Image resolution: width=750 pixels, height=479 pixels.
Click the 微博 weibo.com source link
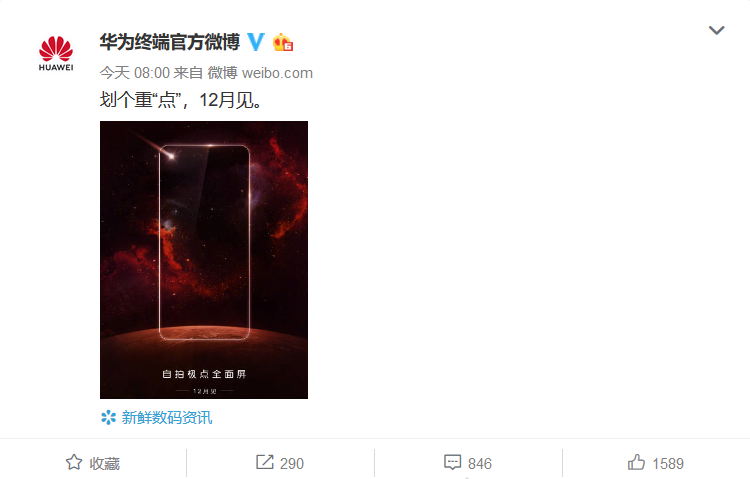pyautogui.click(x=260, y=73)
